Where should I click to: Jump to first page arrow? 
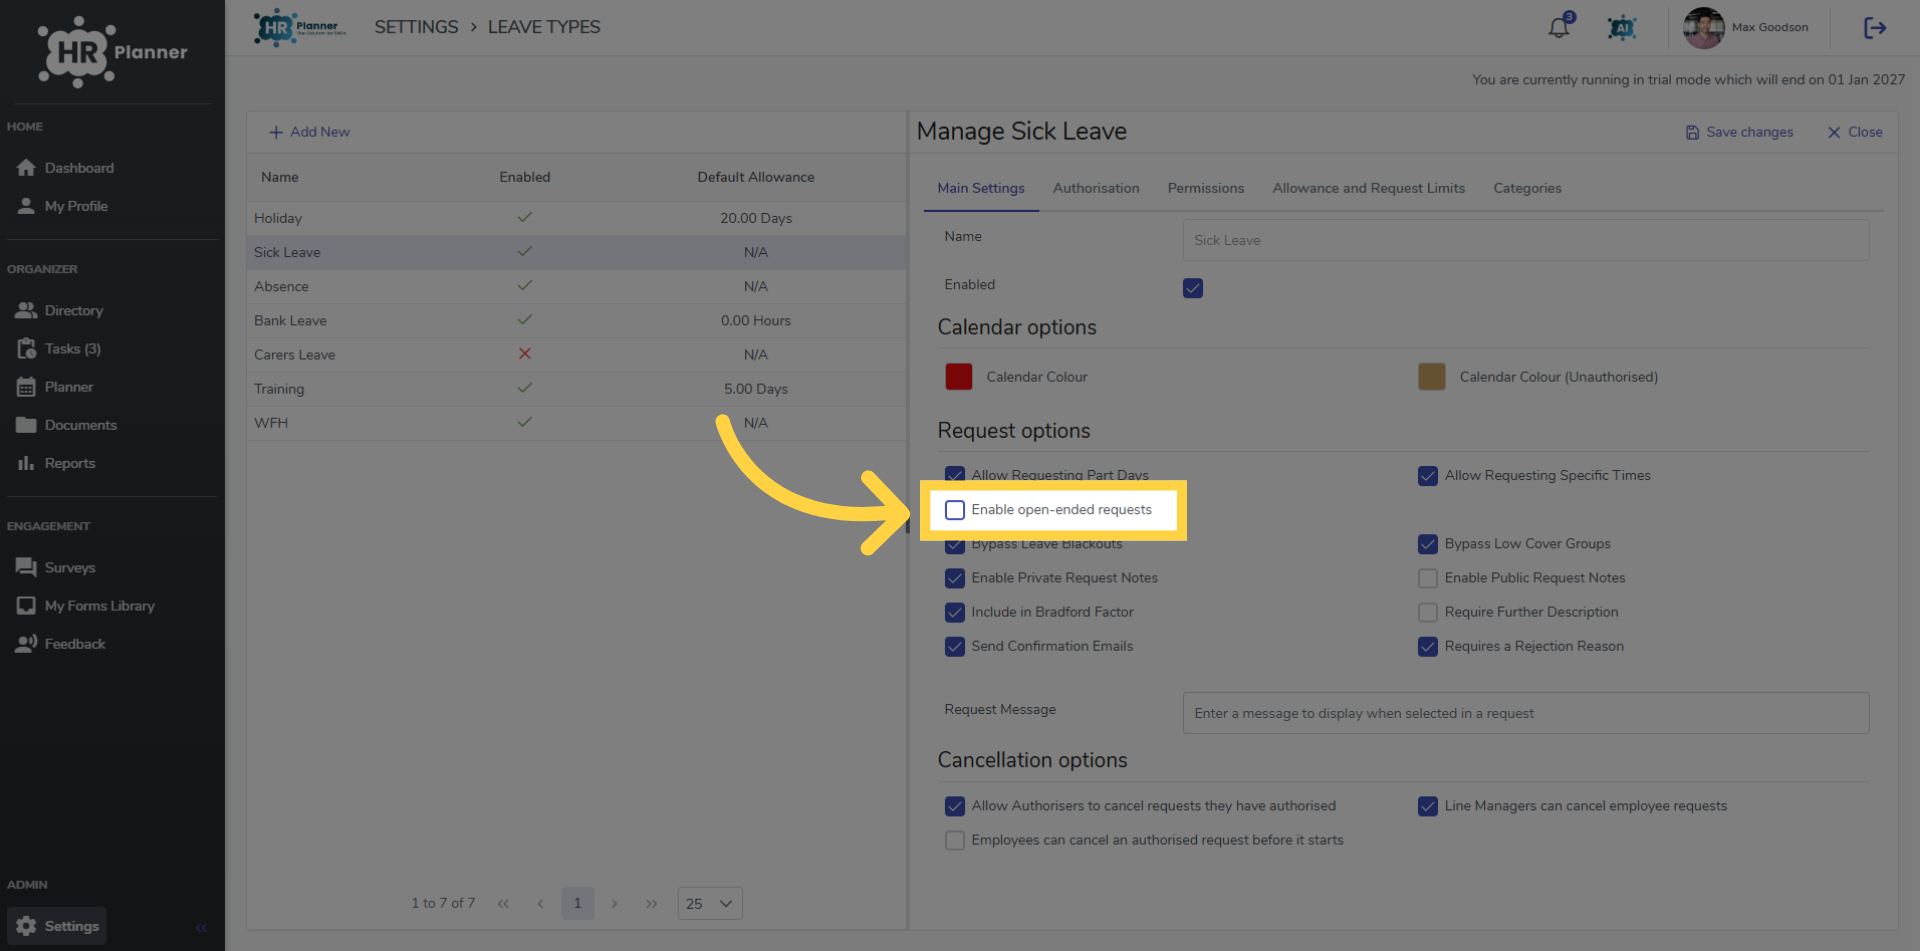point(503,904)
